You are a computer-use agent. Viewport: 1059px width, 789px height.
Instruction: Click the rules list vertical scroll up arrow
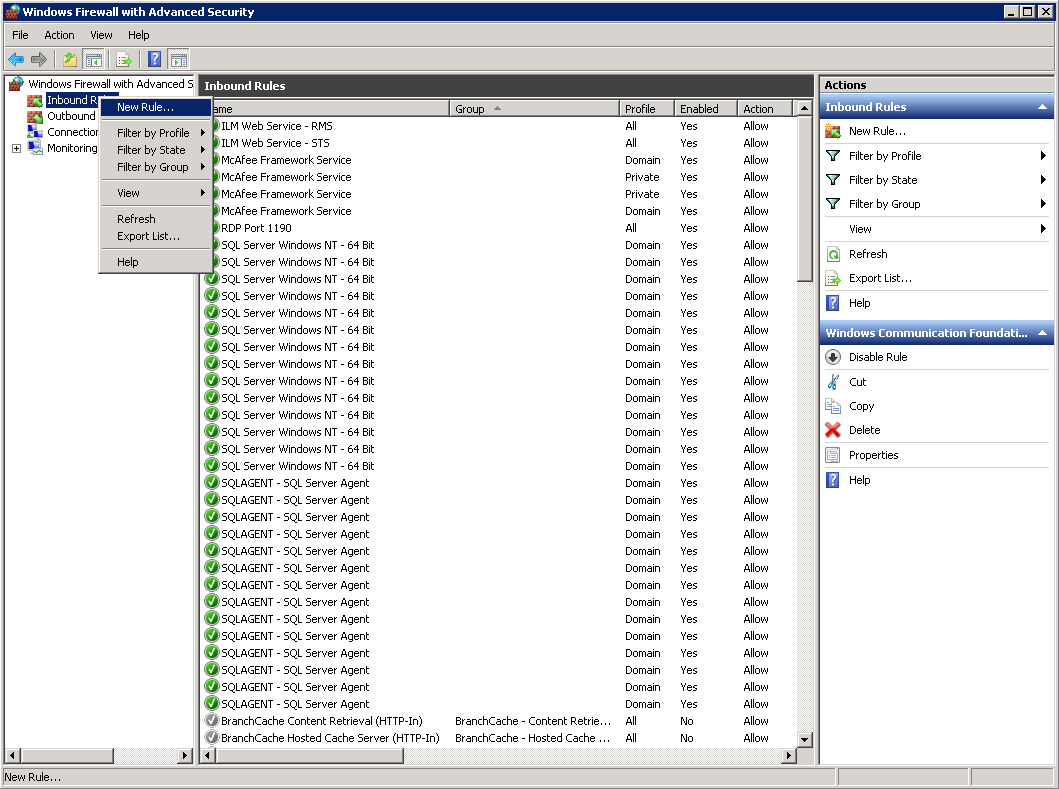(804, 108)
